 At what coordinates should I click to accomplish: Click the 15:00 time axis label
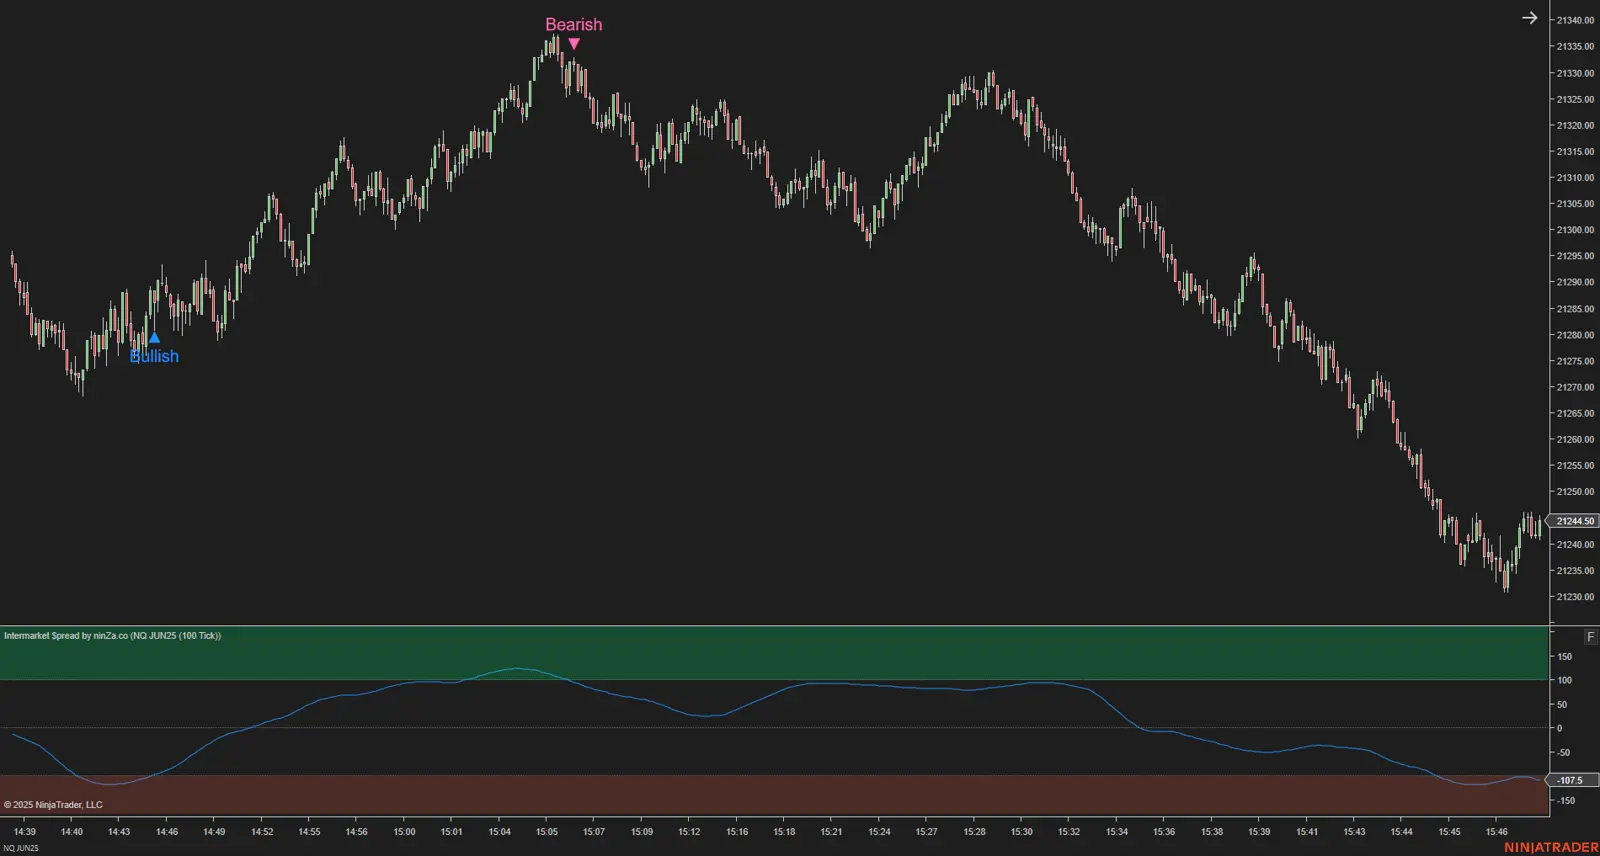[x=404, y=832]
